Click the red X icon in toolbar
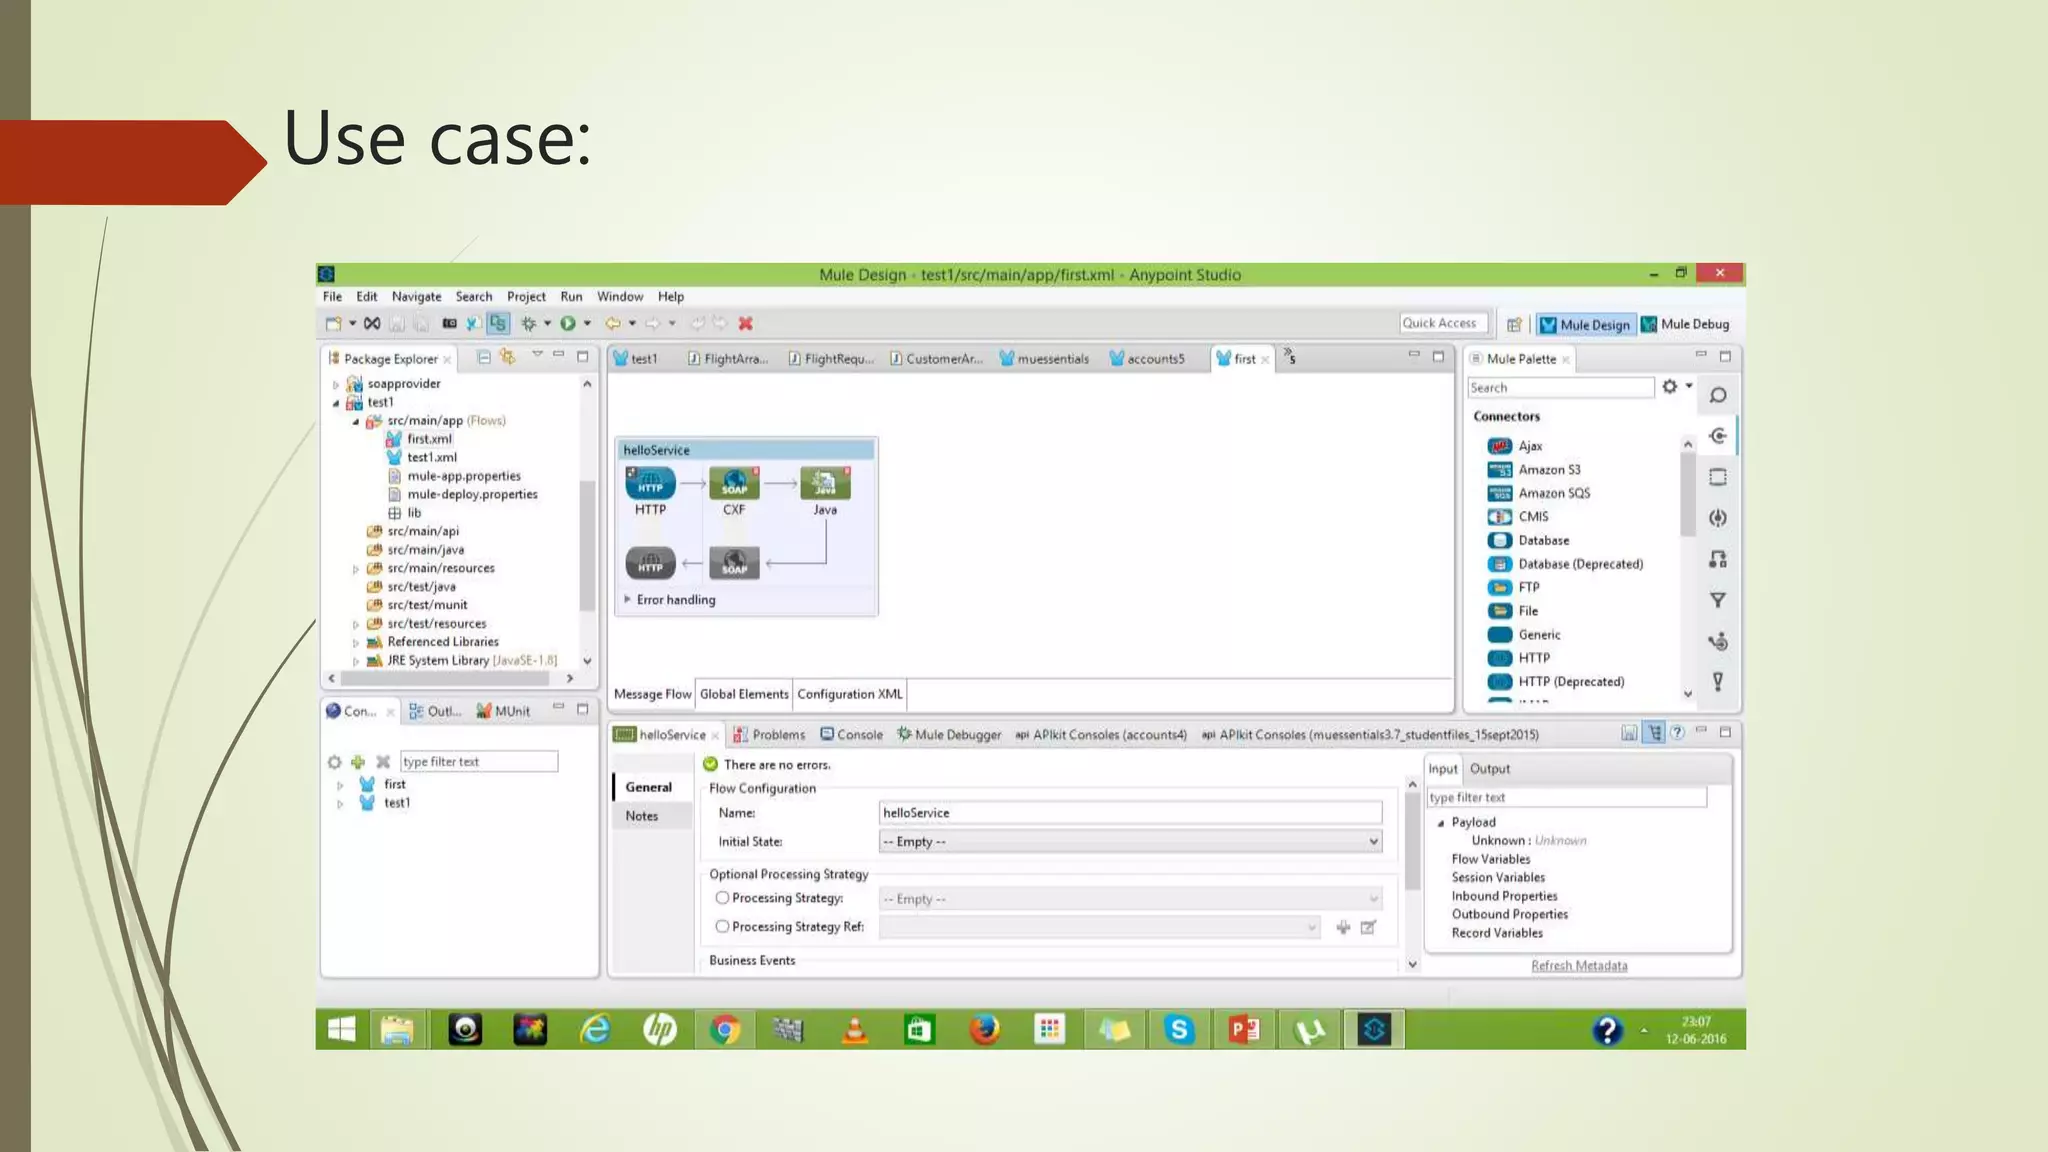The height and width of the screenshot is (1152, 2048). pos(745,323)
